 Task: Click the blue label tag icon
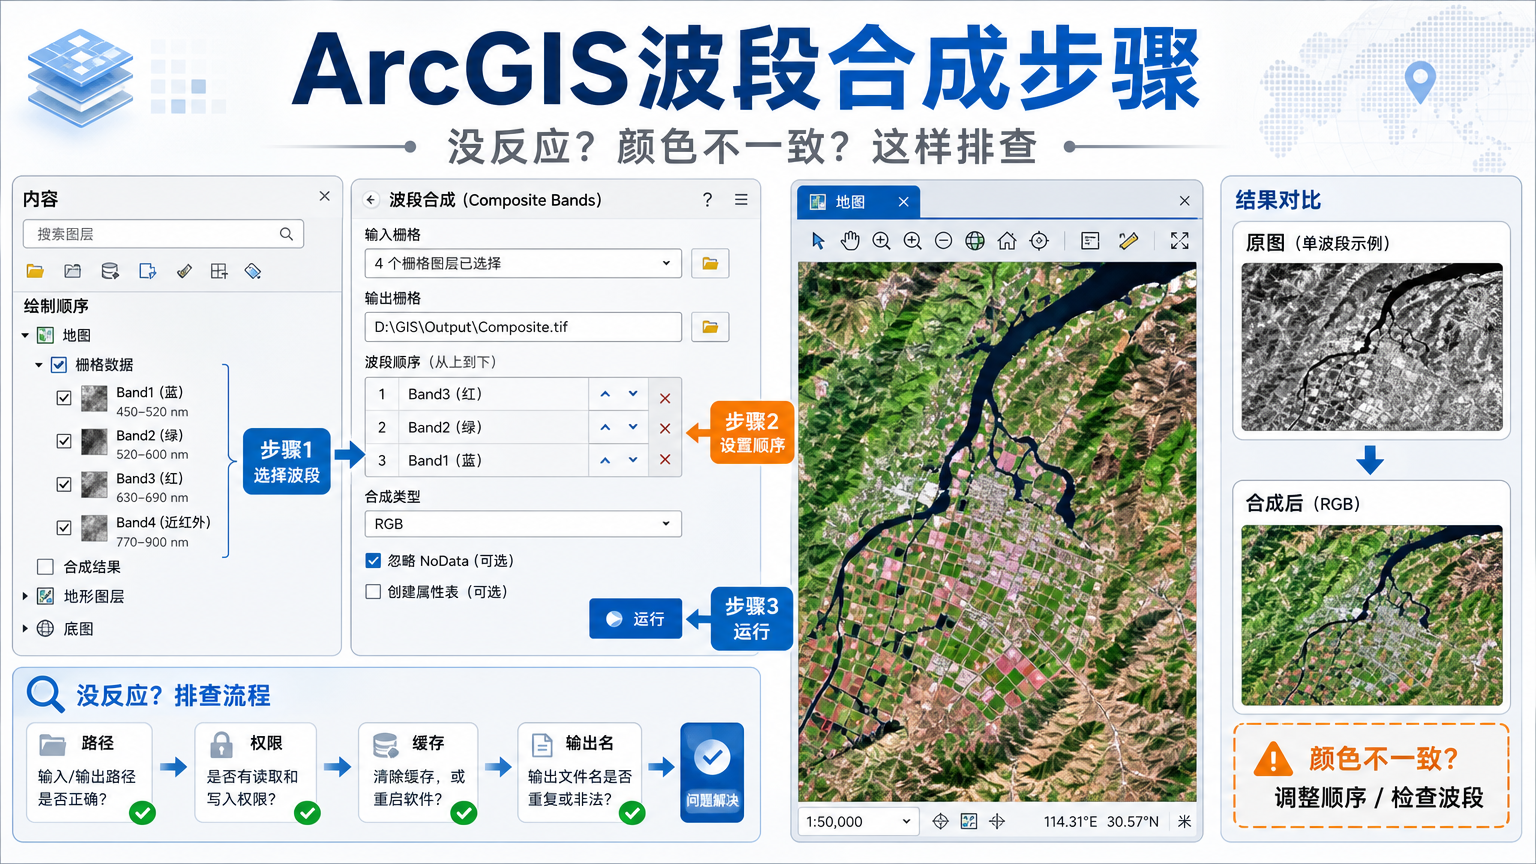click(253, 271)
